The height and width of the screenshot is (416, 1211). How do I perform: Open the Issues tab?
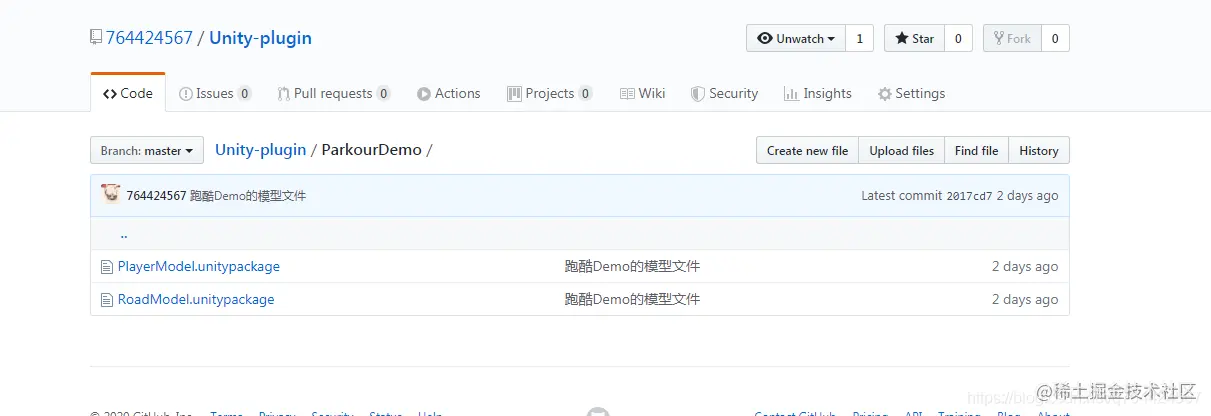point(215,93)
